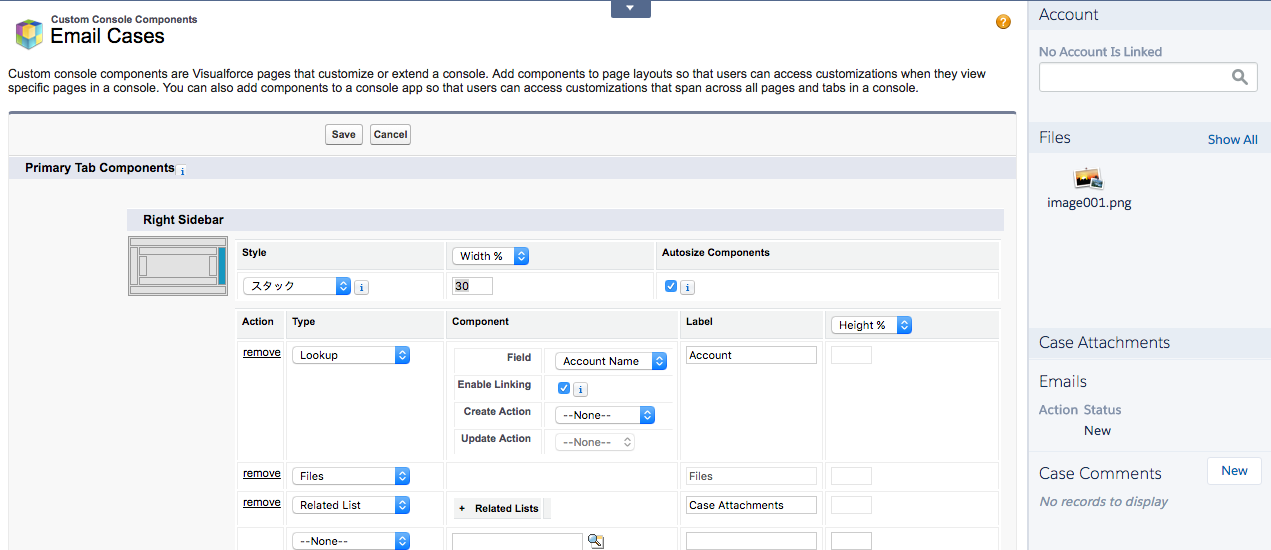
Task: Click the lookup icon beside the empty component field
Action: [x=595, y=541]
